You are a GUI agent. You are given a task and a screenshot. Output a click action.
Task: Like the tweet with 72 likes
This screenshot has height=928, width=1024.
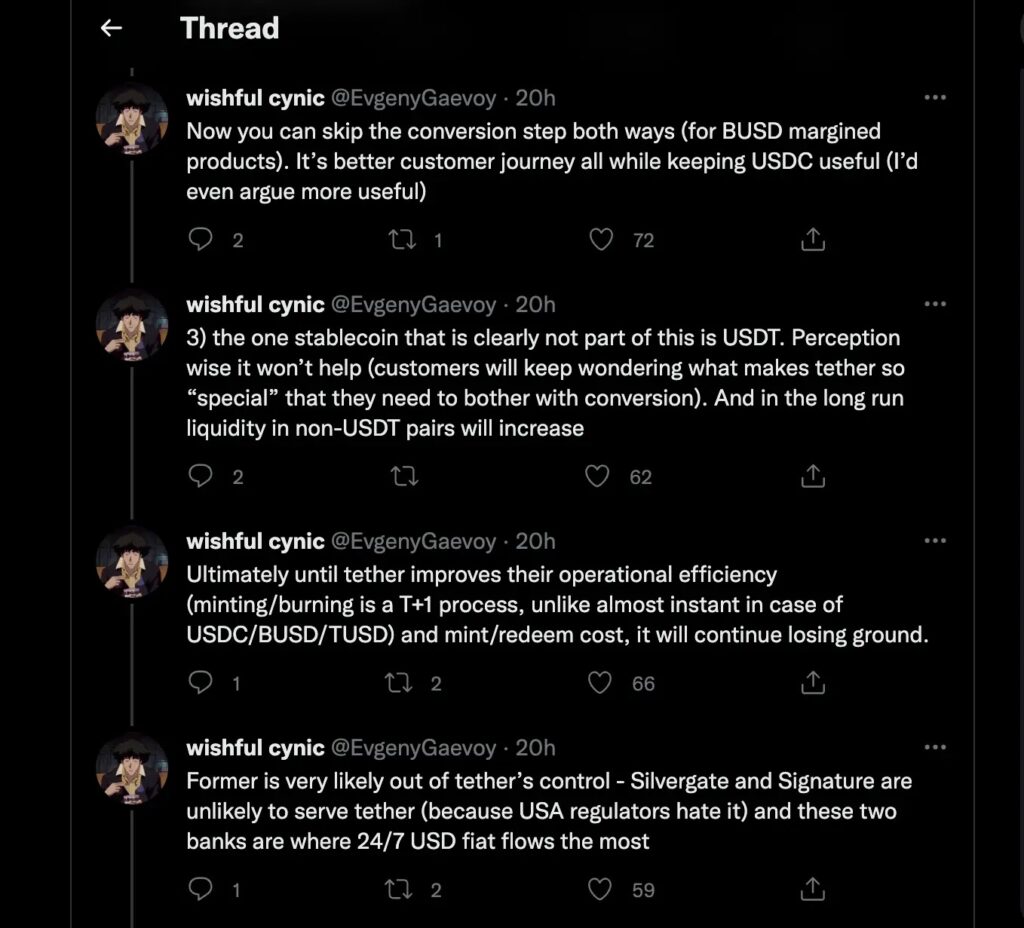tap(600, 240)
